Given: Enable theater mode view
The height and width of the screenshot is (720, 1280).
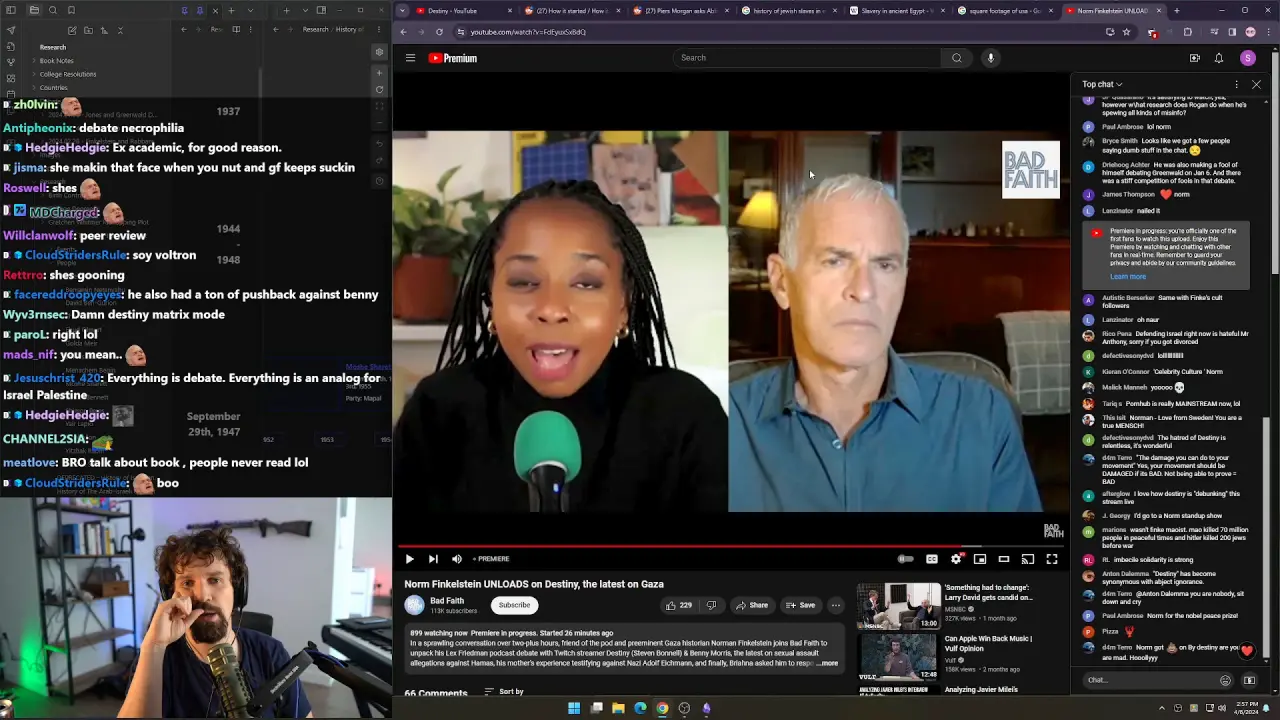Looking at the screenshot, I should (1004, 559).
